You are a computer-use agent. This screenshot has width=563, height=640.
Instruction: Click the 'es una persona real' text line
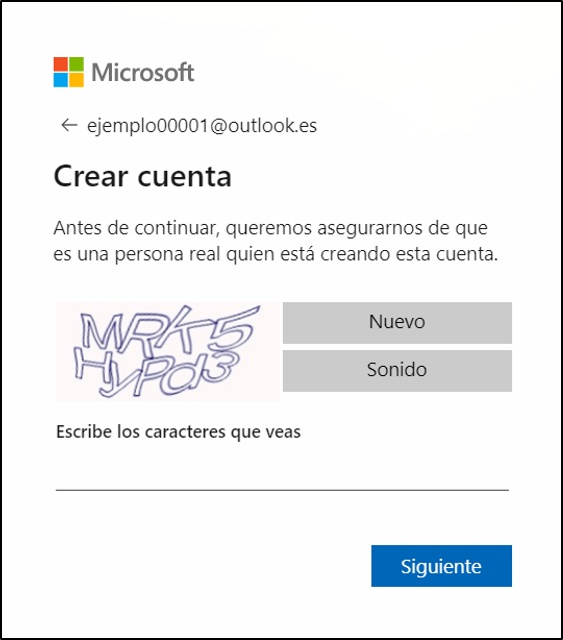[276, 254]
